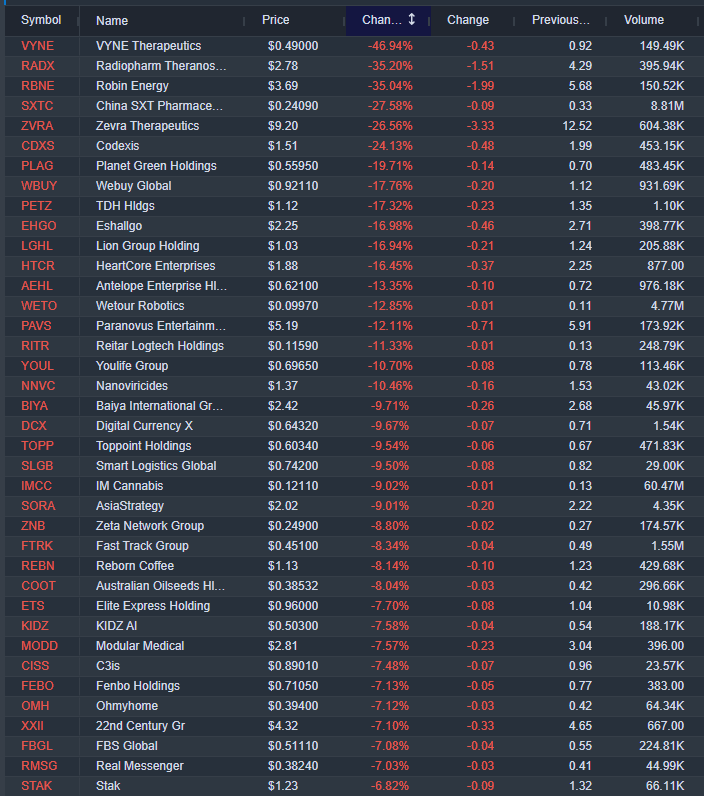The height and width of the screenshot is (796, 704).
Task: Open the ETS ticker symbol
Action: [33, 606]
